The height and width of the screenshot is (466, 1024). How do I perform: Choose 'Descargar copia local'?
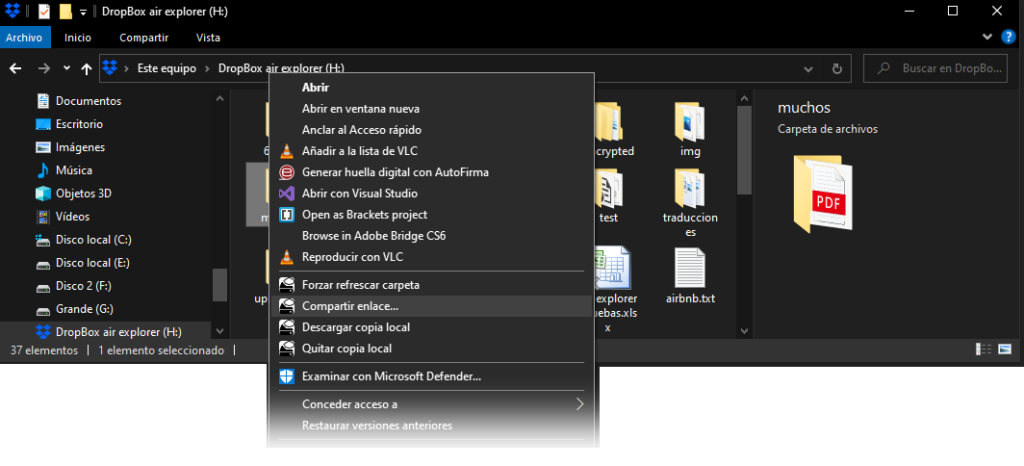[x=432, y=327]
